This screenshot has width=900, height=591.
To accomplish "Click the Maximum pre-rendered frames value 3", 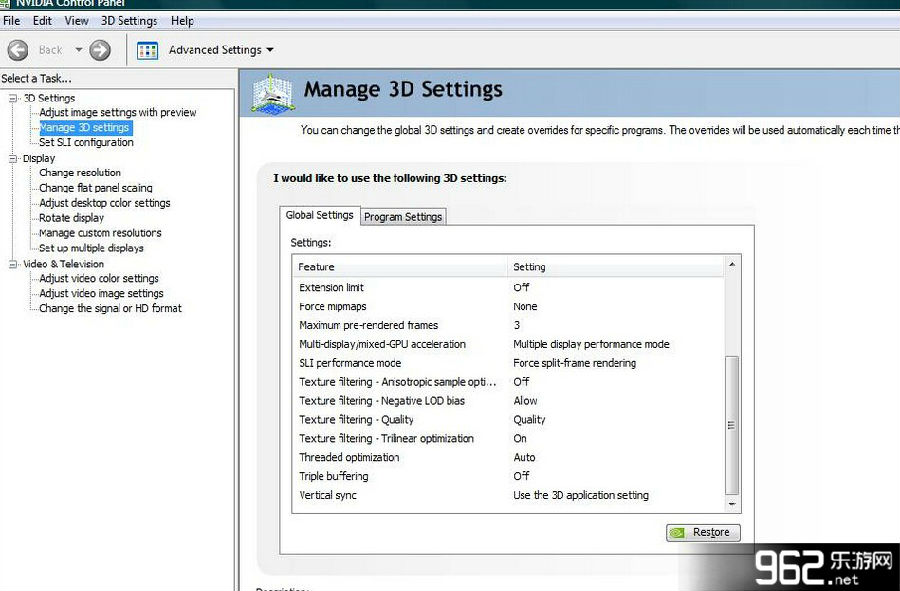I will click(517, 325).
